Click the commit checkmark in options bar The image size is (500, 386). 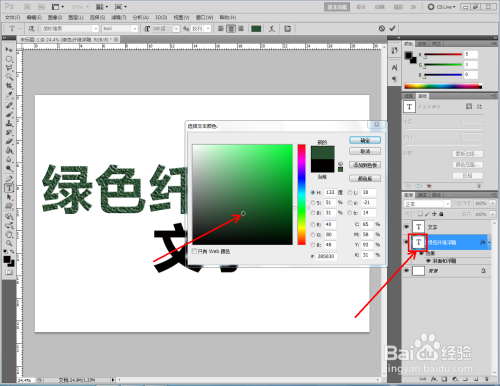(x=392, y=28)
